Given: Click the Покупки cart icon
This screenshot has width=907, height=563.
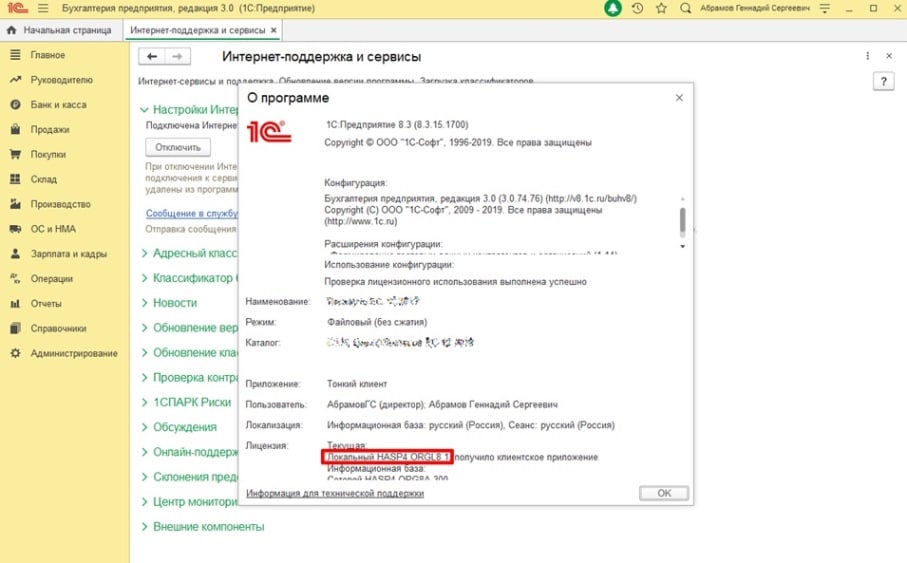Looking at the screenshot, I should coord(16,154).
